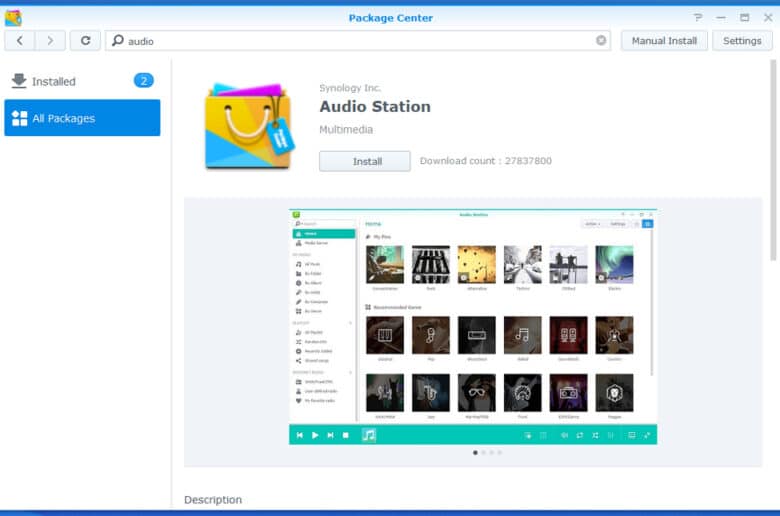This screenshot has height=516, width=780.
Task: Click the 'Download count : 27837800' text
Action: [x=486, y=161]
